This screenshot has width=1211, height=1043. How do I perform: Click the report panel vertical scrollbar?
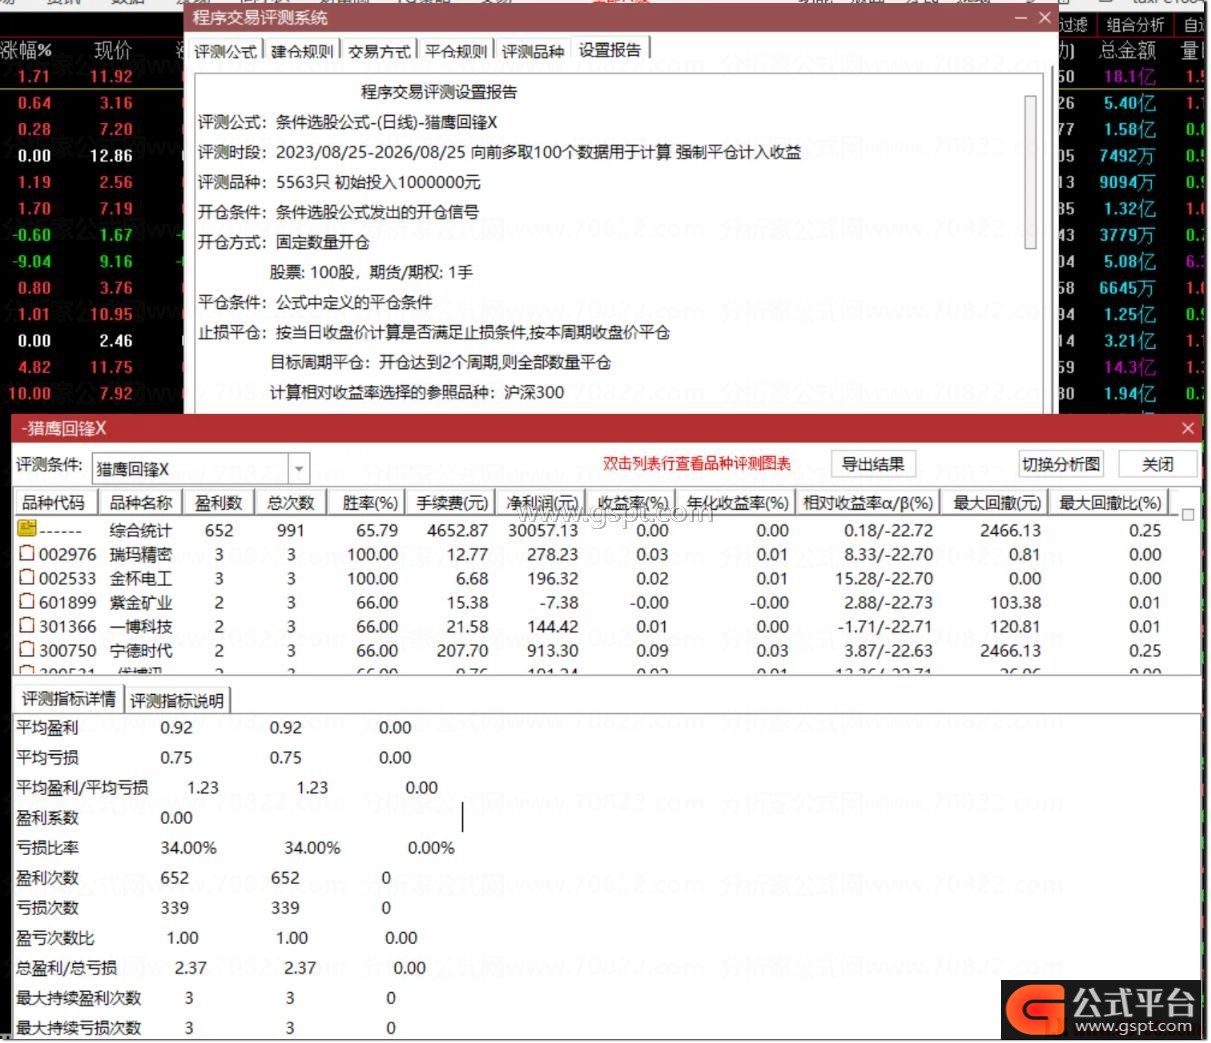(1031, 172)
